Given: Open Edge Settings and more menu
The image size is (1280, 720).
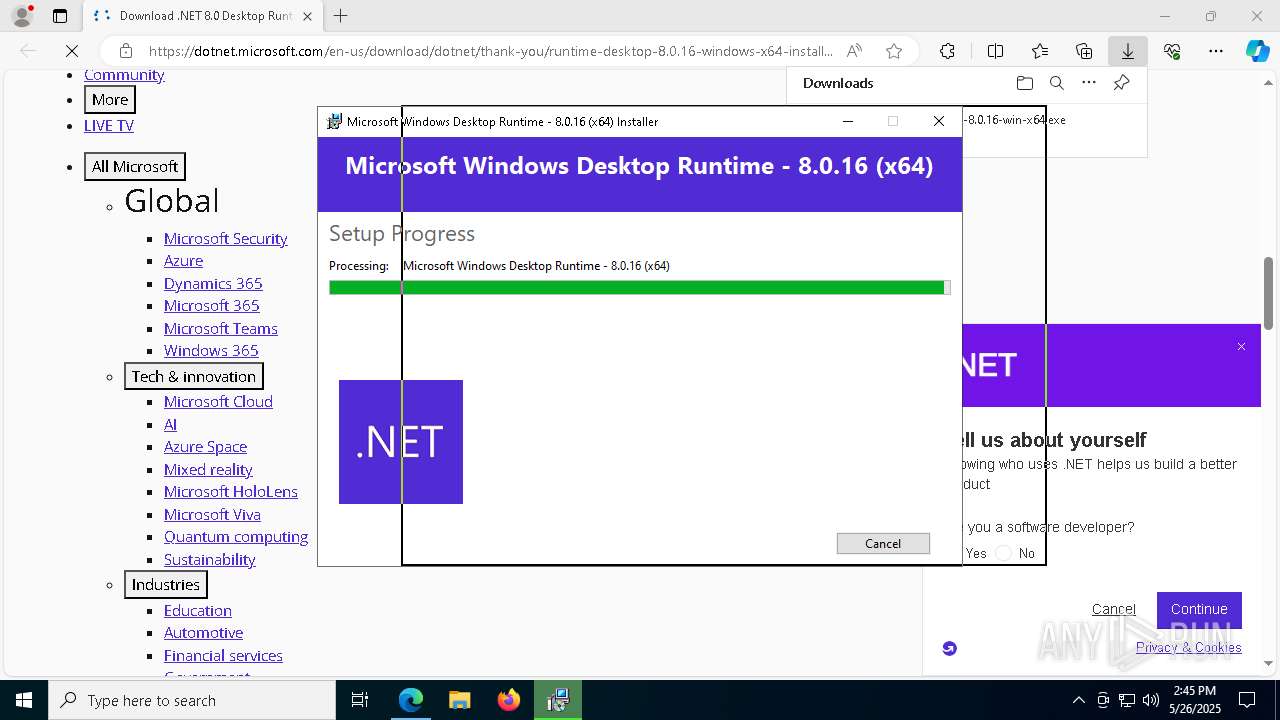Looking at the screenshot, I should [x=1216, y=51].
